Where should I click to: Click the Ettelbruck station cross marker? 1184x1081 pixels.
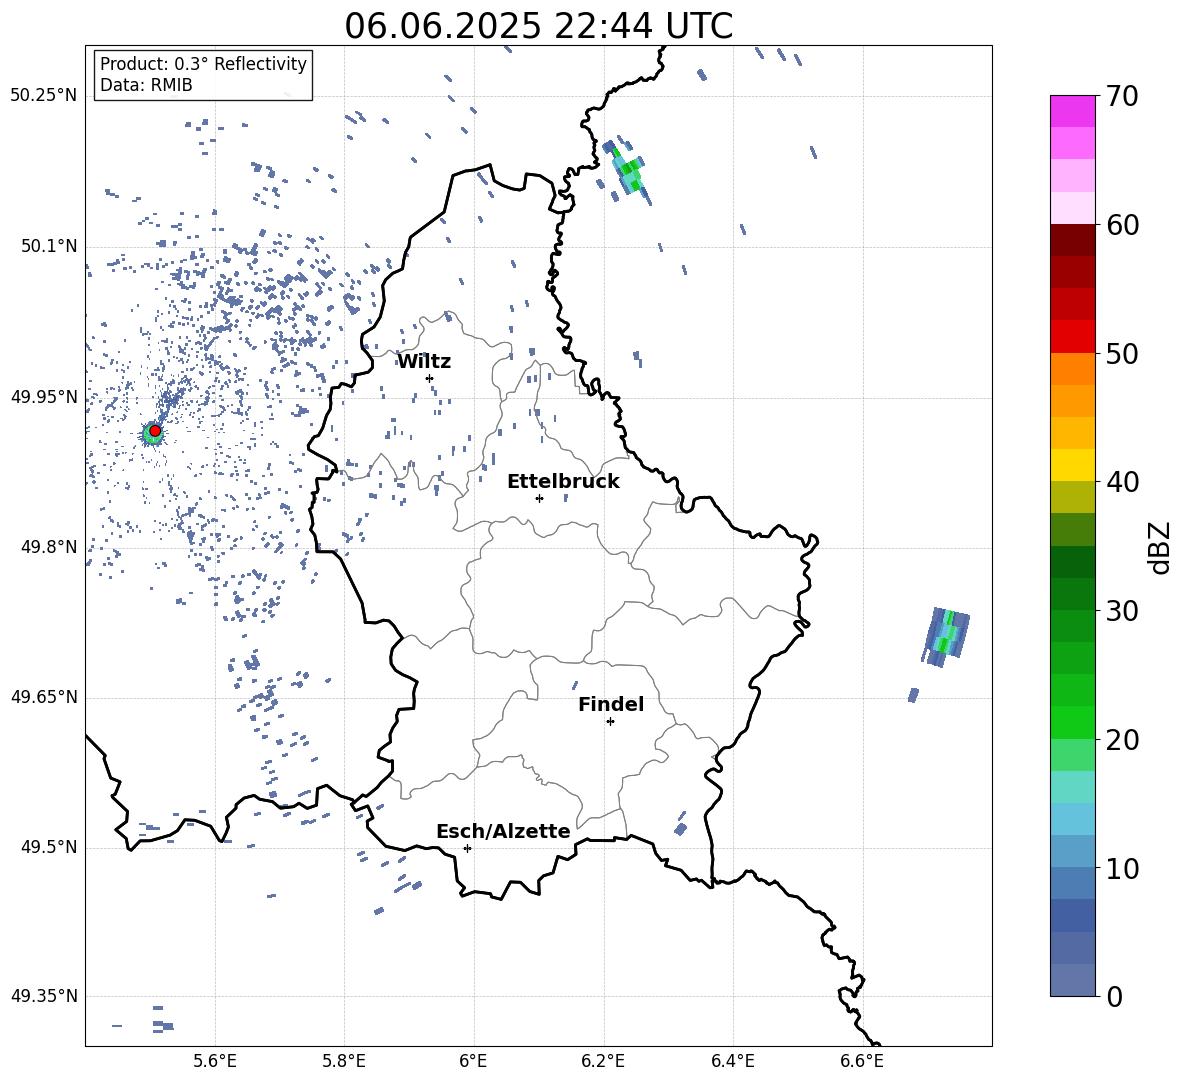[x=539, y=498]
